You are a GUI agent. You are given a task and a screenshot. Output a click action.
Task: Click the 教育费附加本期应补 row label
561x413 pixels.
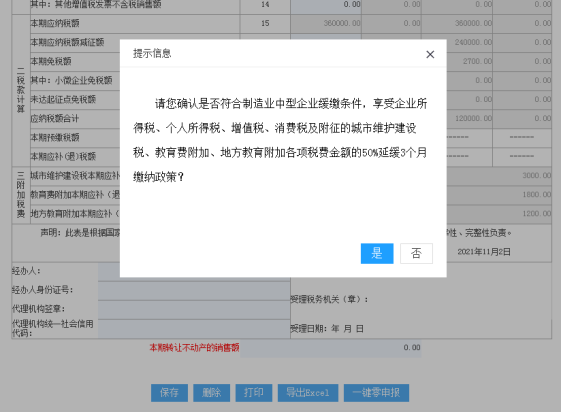[75, 195]
